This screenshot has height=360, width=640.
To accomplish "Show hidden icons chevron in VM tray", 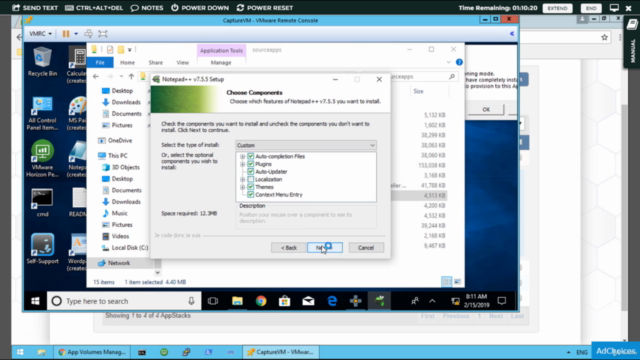I will pos(432,301).
